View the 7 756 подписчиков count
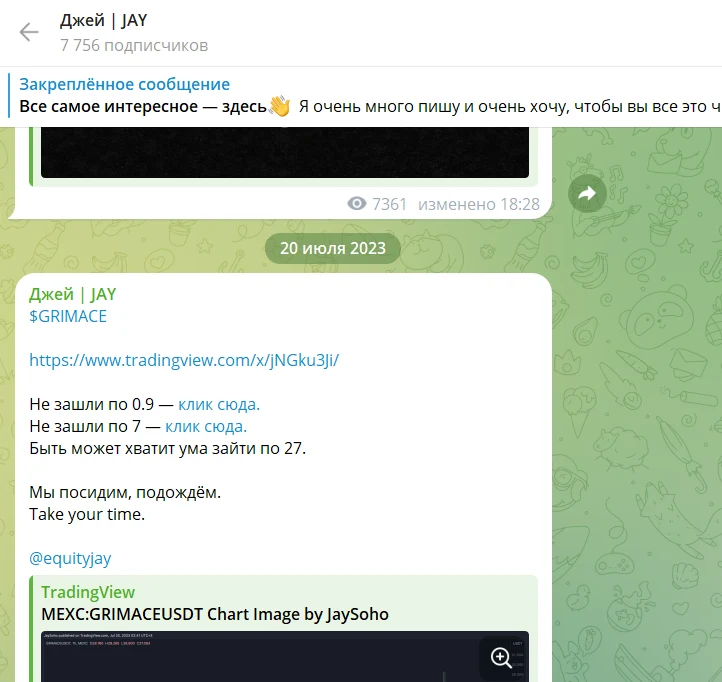The width and height of the screenshot is (722, 682). tap(134, 46)
